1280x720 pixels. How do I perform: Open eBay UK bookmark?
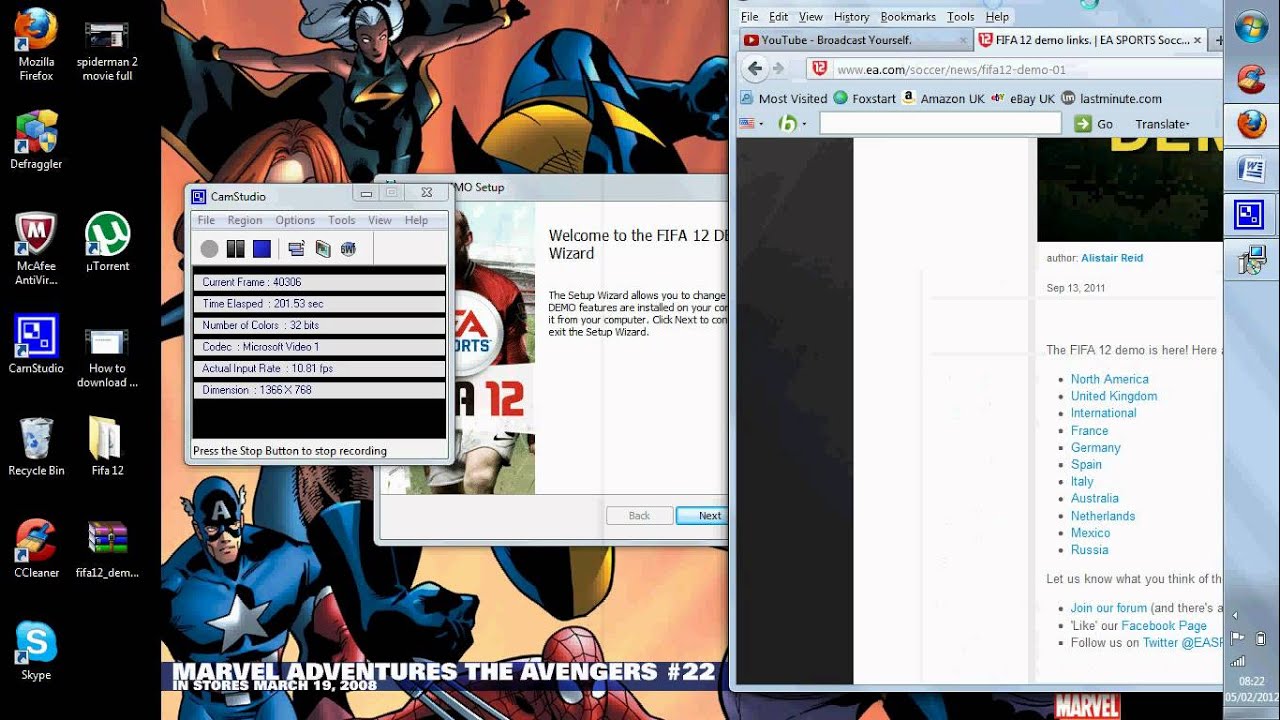1023,98
